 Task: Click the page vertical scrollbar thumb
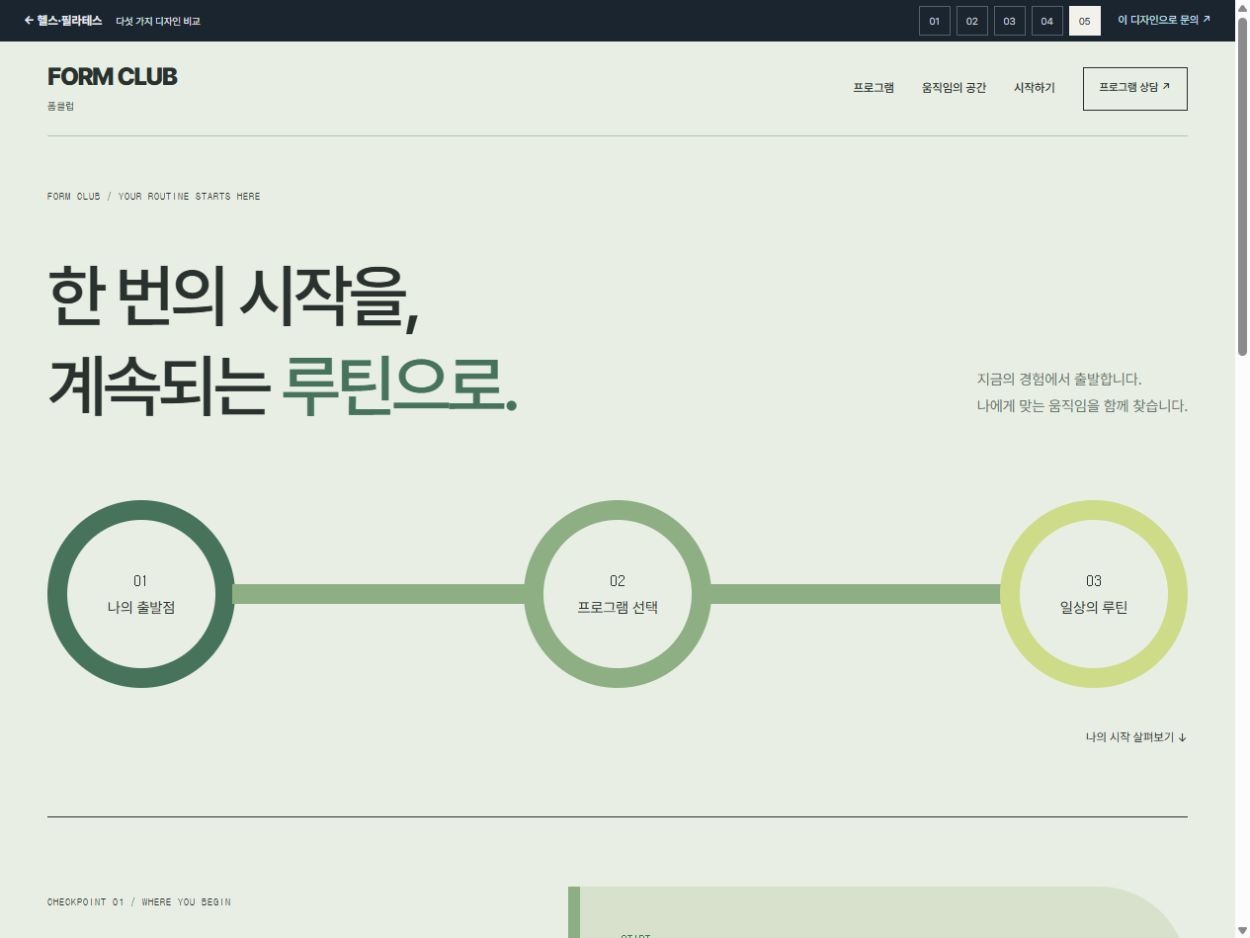pos(1243,185)
